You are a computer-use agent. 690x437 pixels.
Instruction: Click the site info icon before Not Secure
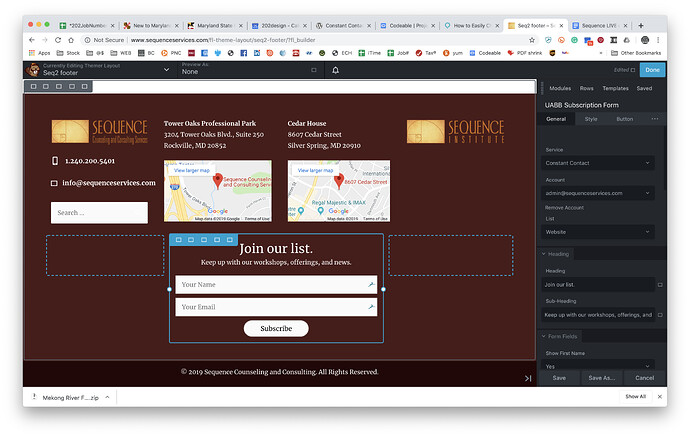point(87,40)
